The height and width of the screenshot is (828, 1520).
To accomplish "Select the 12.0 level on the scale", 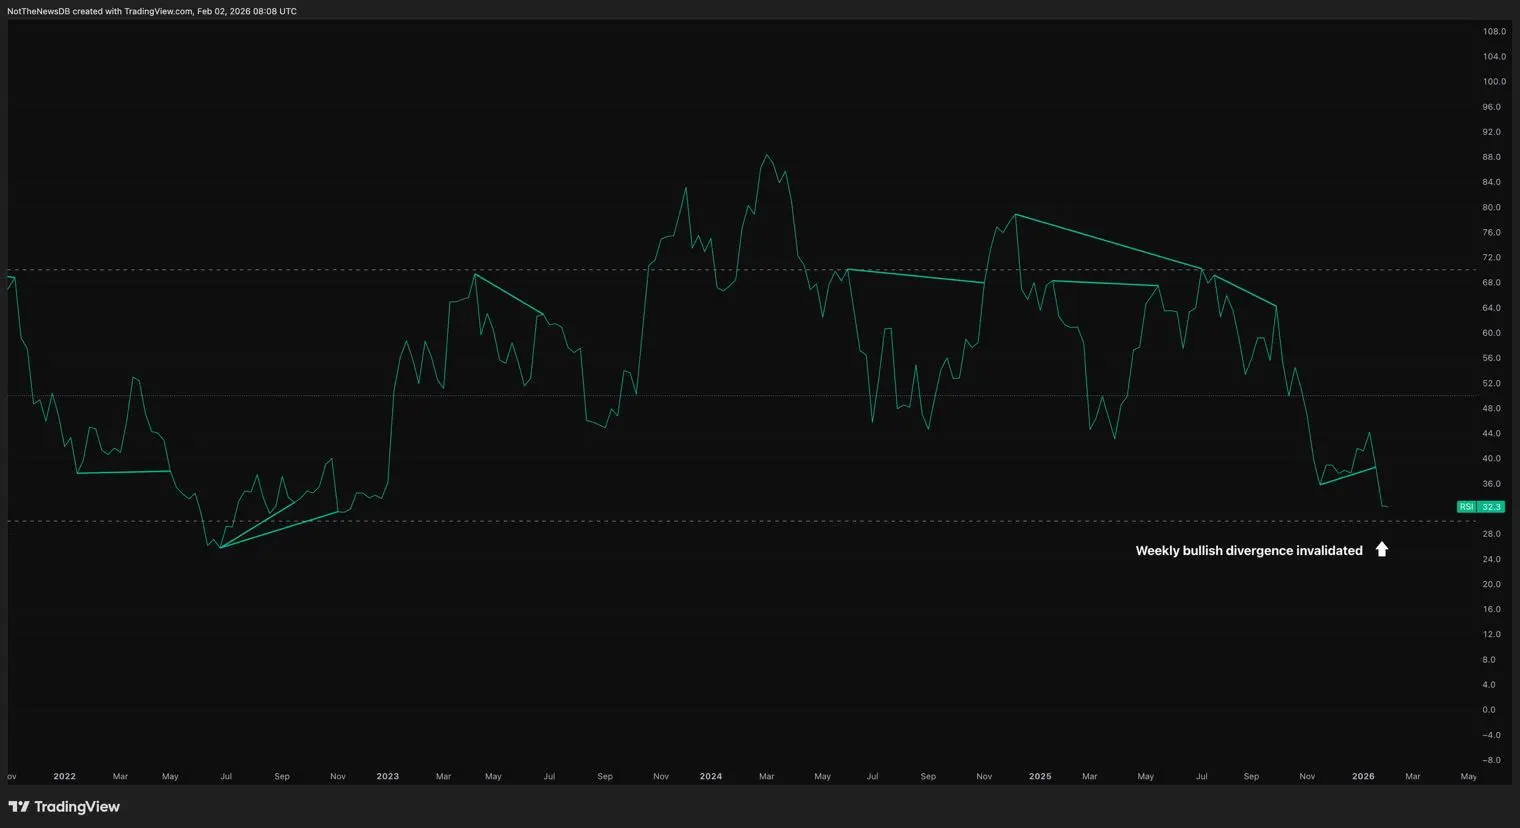I will pyautogui.click(x=1491, y=634).
